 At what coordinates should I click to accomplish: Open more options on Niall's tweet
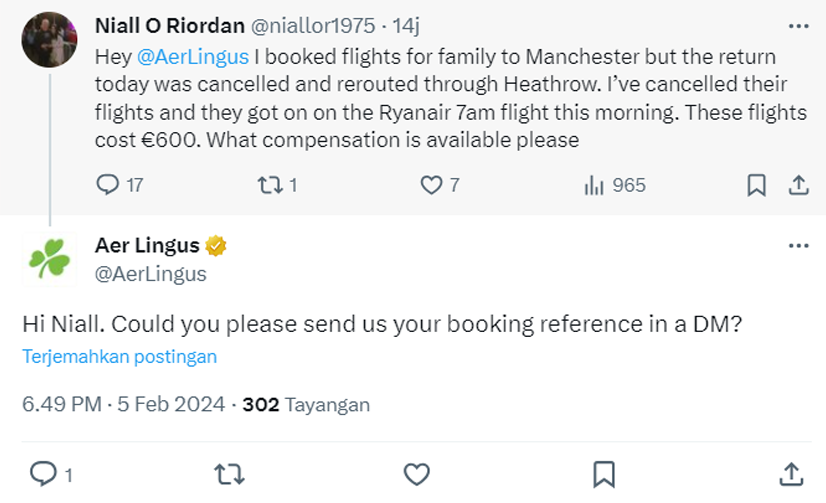(x=798, y=25)
